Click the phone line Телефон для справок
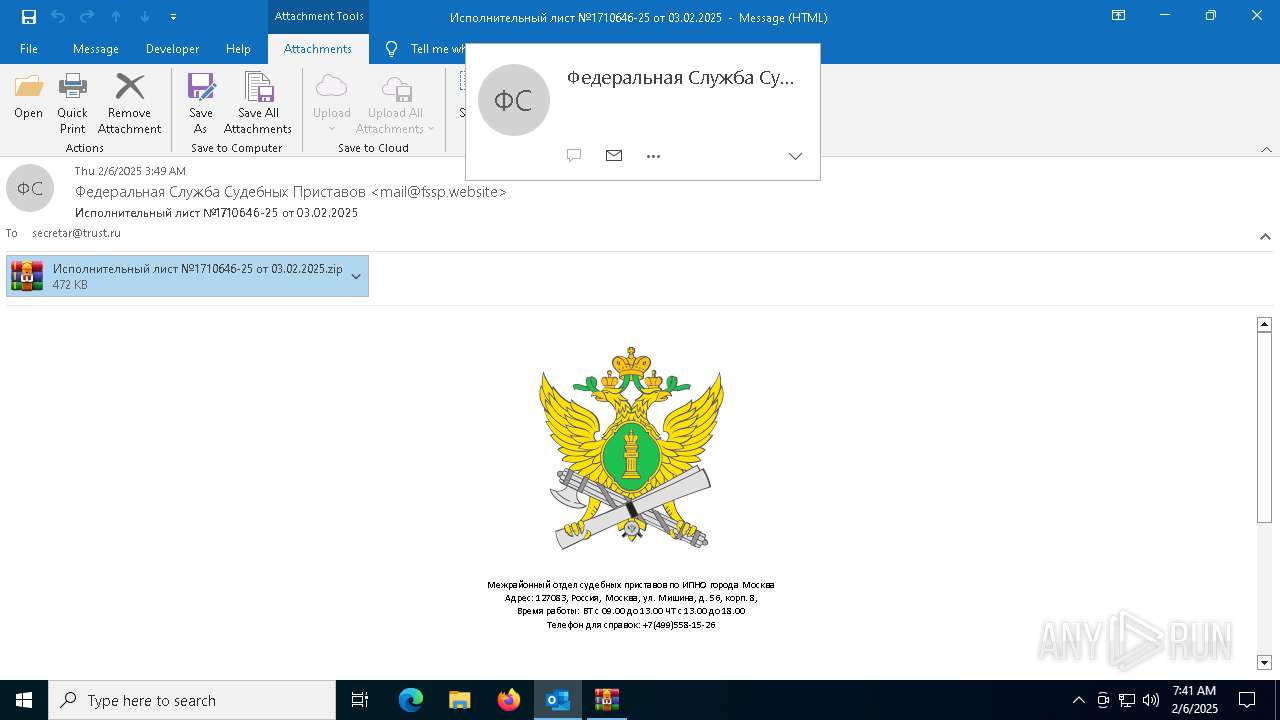This screenshot has height=720, width=1280. pyautogui.click(x=631, y=625)
